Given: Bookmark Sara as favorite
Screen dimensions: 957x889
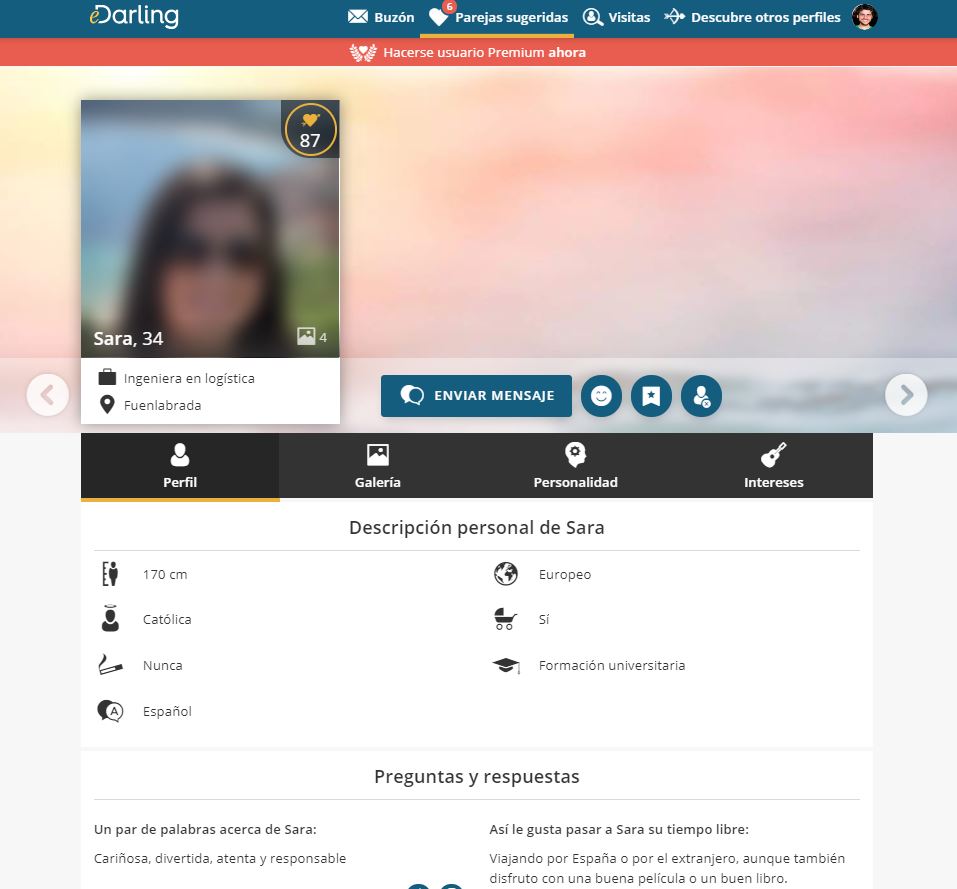Looking at the screenshot, I should pos(651,396).
